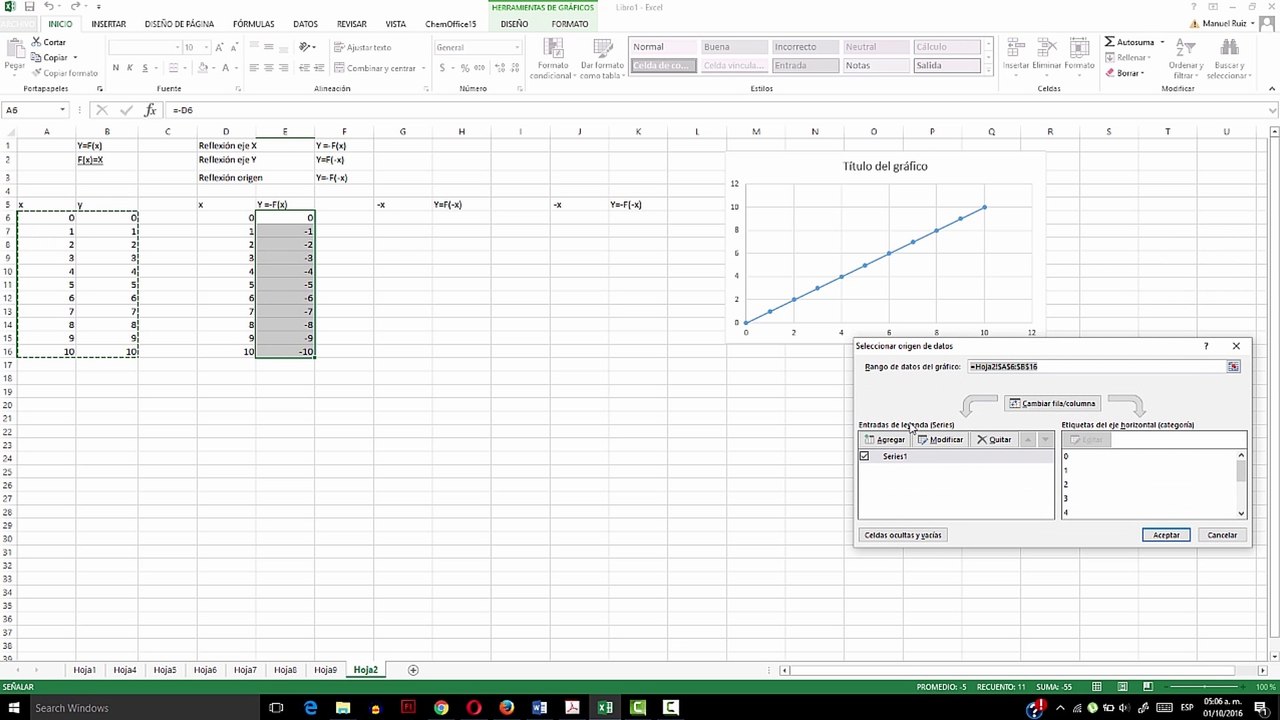Image resolution: width=1280 pixels, height=720 pixels.
Task: Click the Word icon in the taskbar
Action: (x=540, y=708)
